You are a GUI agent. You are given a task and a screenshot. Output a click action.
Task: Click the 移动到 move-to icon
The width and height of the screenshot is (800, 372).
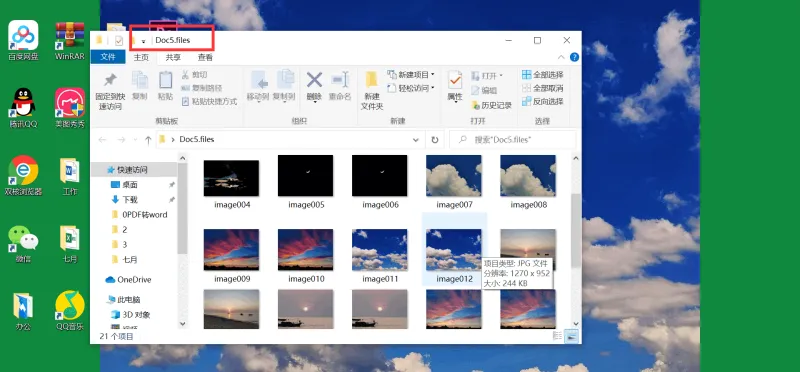tap(258, 80)
